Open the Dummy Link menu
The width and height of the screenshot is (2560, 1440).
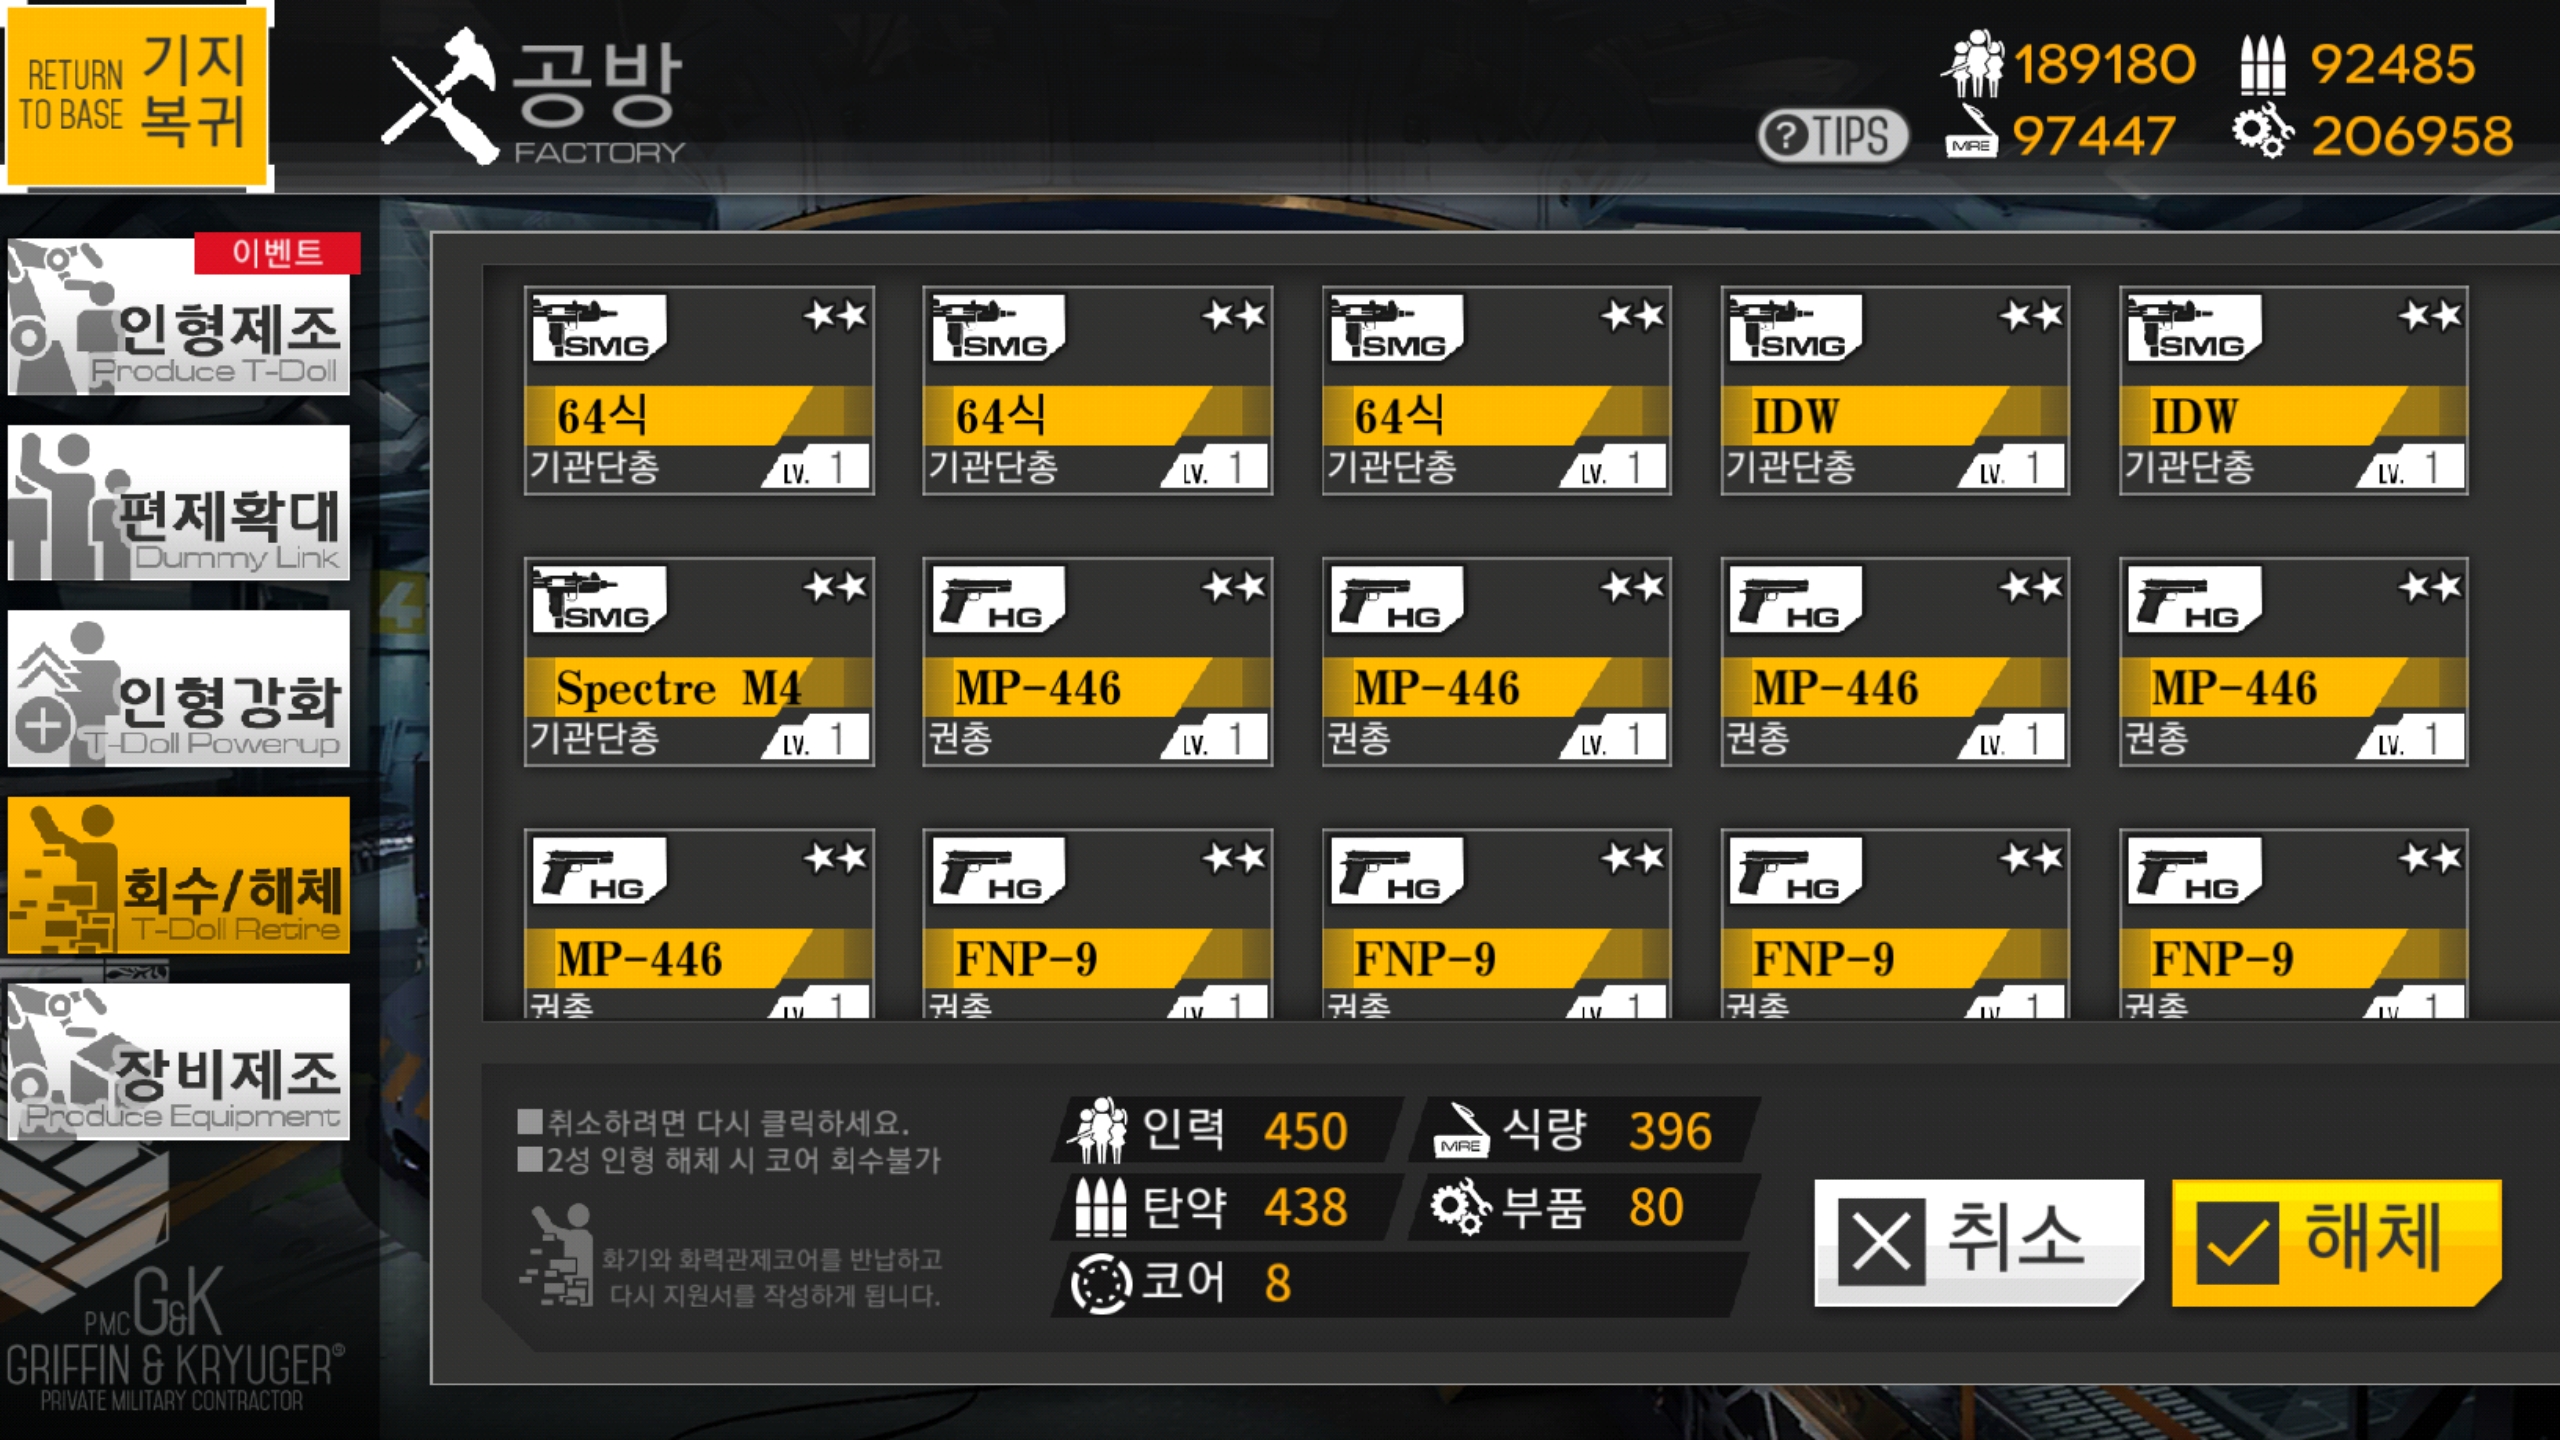[x=179, y=503]
